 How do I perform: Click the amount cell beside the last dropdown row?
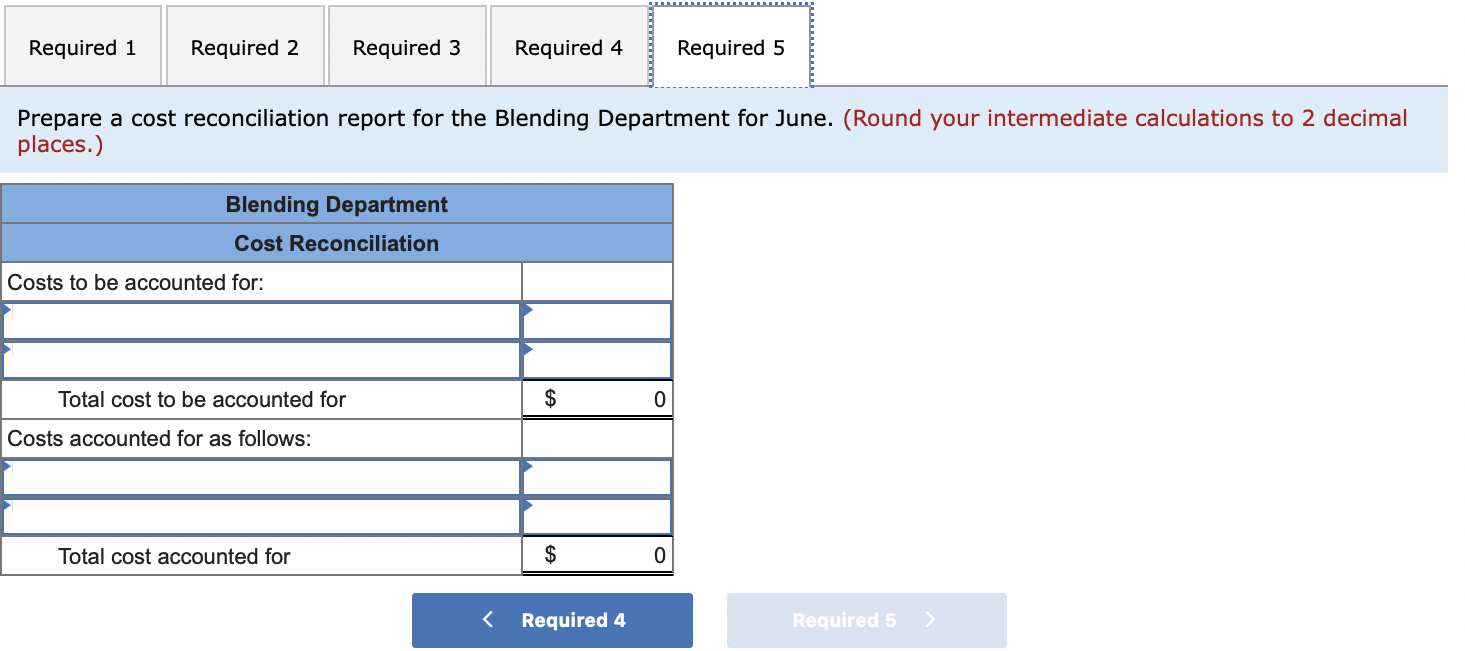600,516
